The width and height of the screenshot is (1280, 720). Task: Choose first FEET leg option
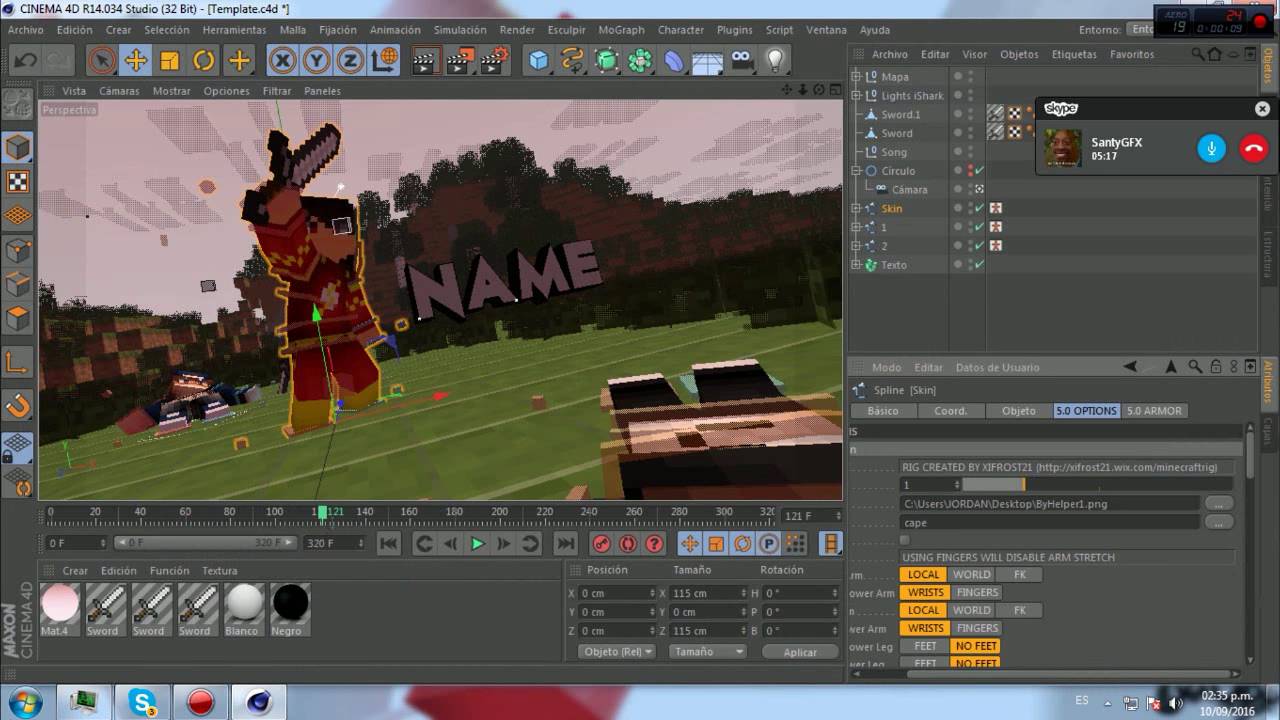[x=925, y=646]
